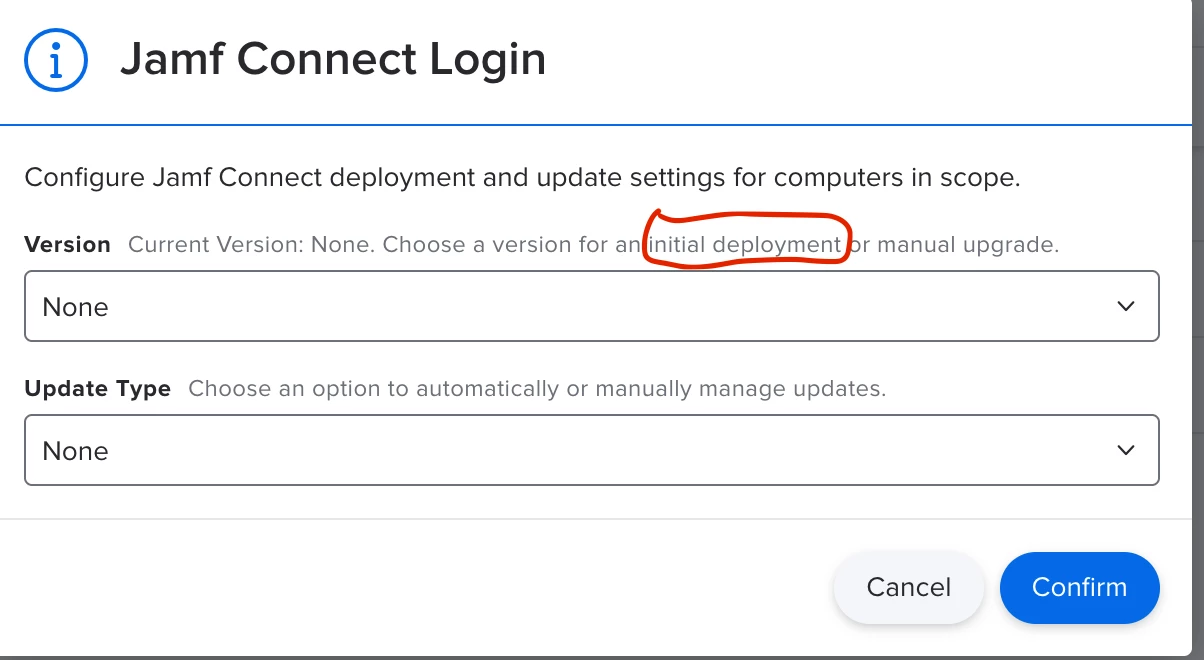This screenshot has height=660, width=1204.
Task: Click the Version field label
Action: pos(67,244)
